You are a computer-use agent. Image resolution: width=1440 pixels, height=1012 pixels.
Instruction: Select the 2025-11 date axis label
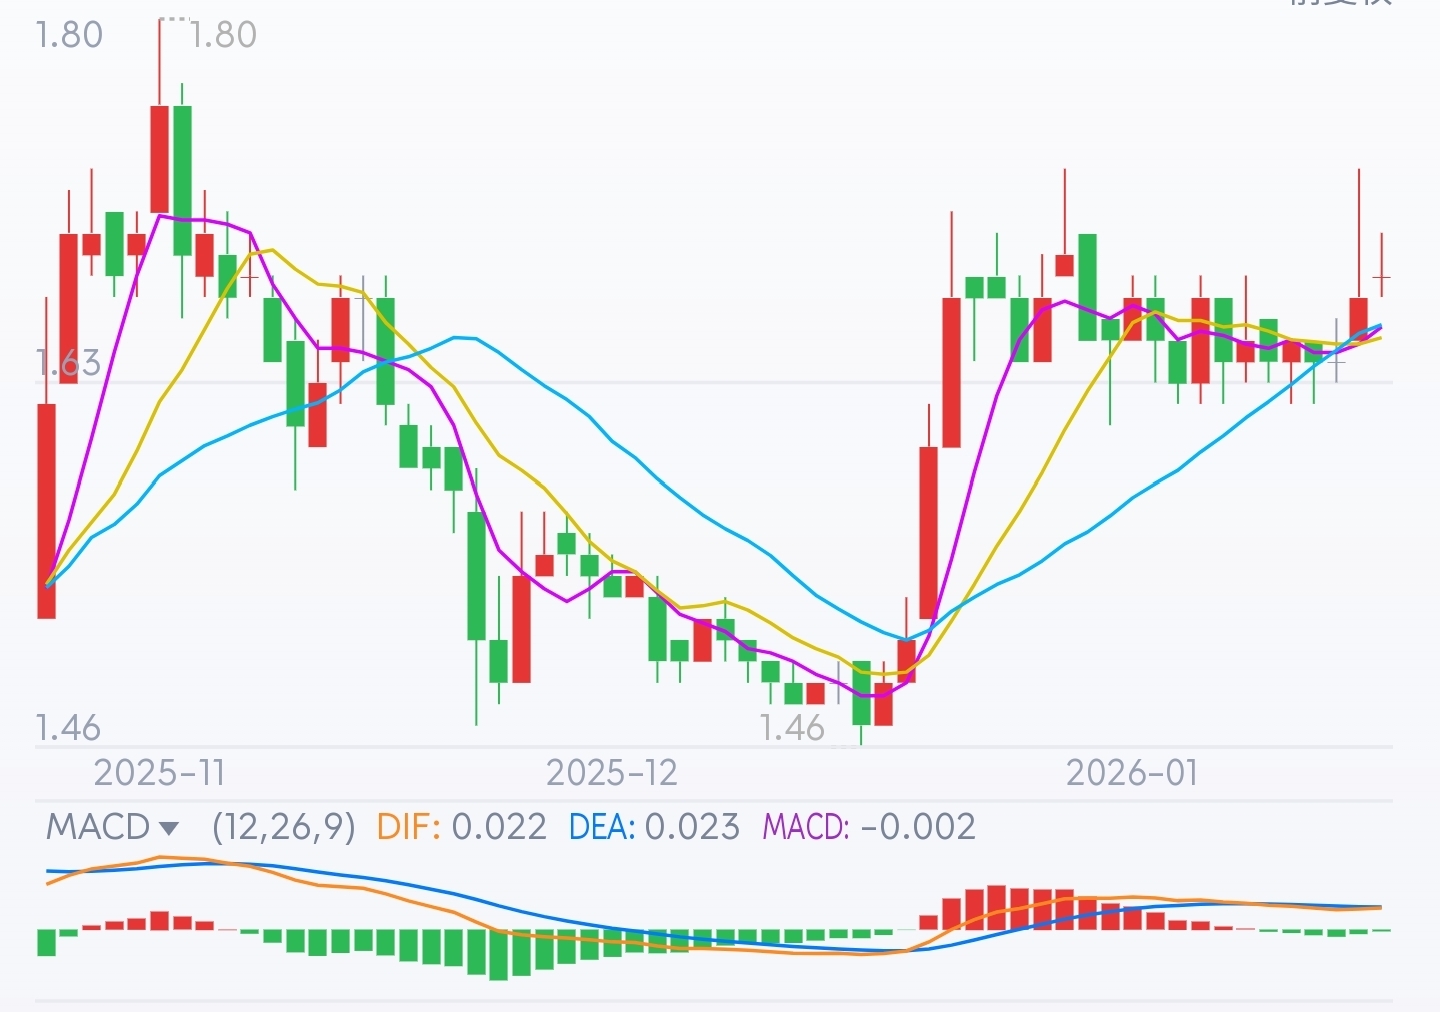pyautogui.click(x=159, y=773)
